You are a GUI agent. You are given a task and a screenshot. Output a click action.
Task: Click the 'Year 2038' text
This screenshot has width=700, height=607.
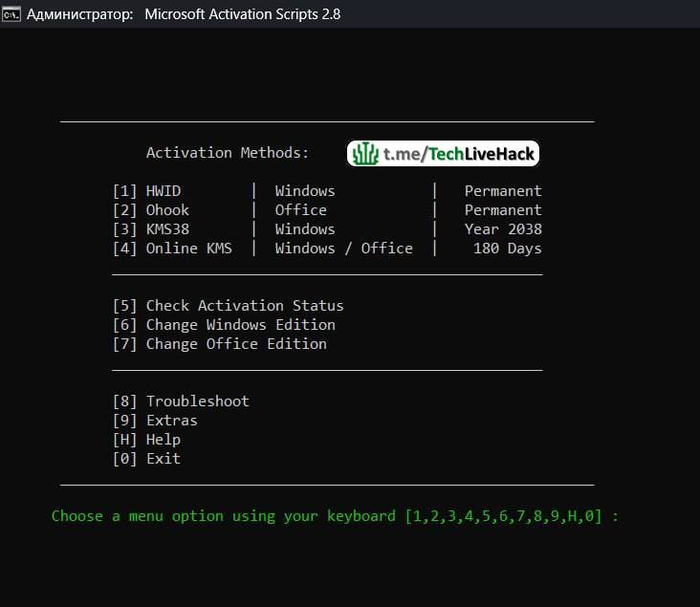503,229
